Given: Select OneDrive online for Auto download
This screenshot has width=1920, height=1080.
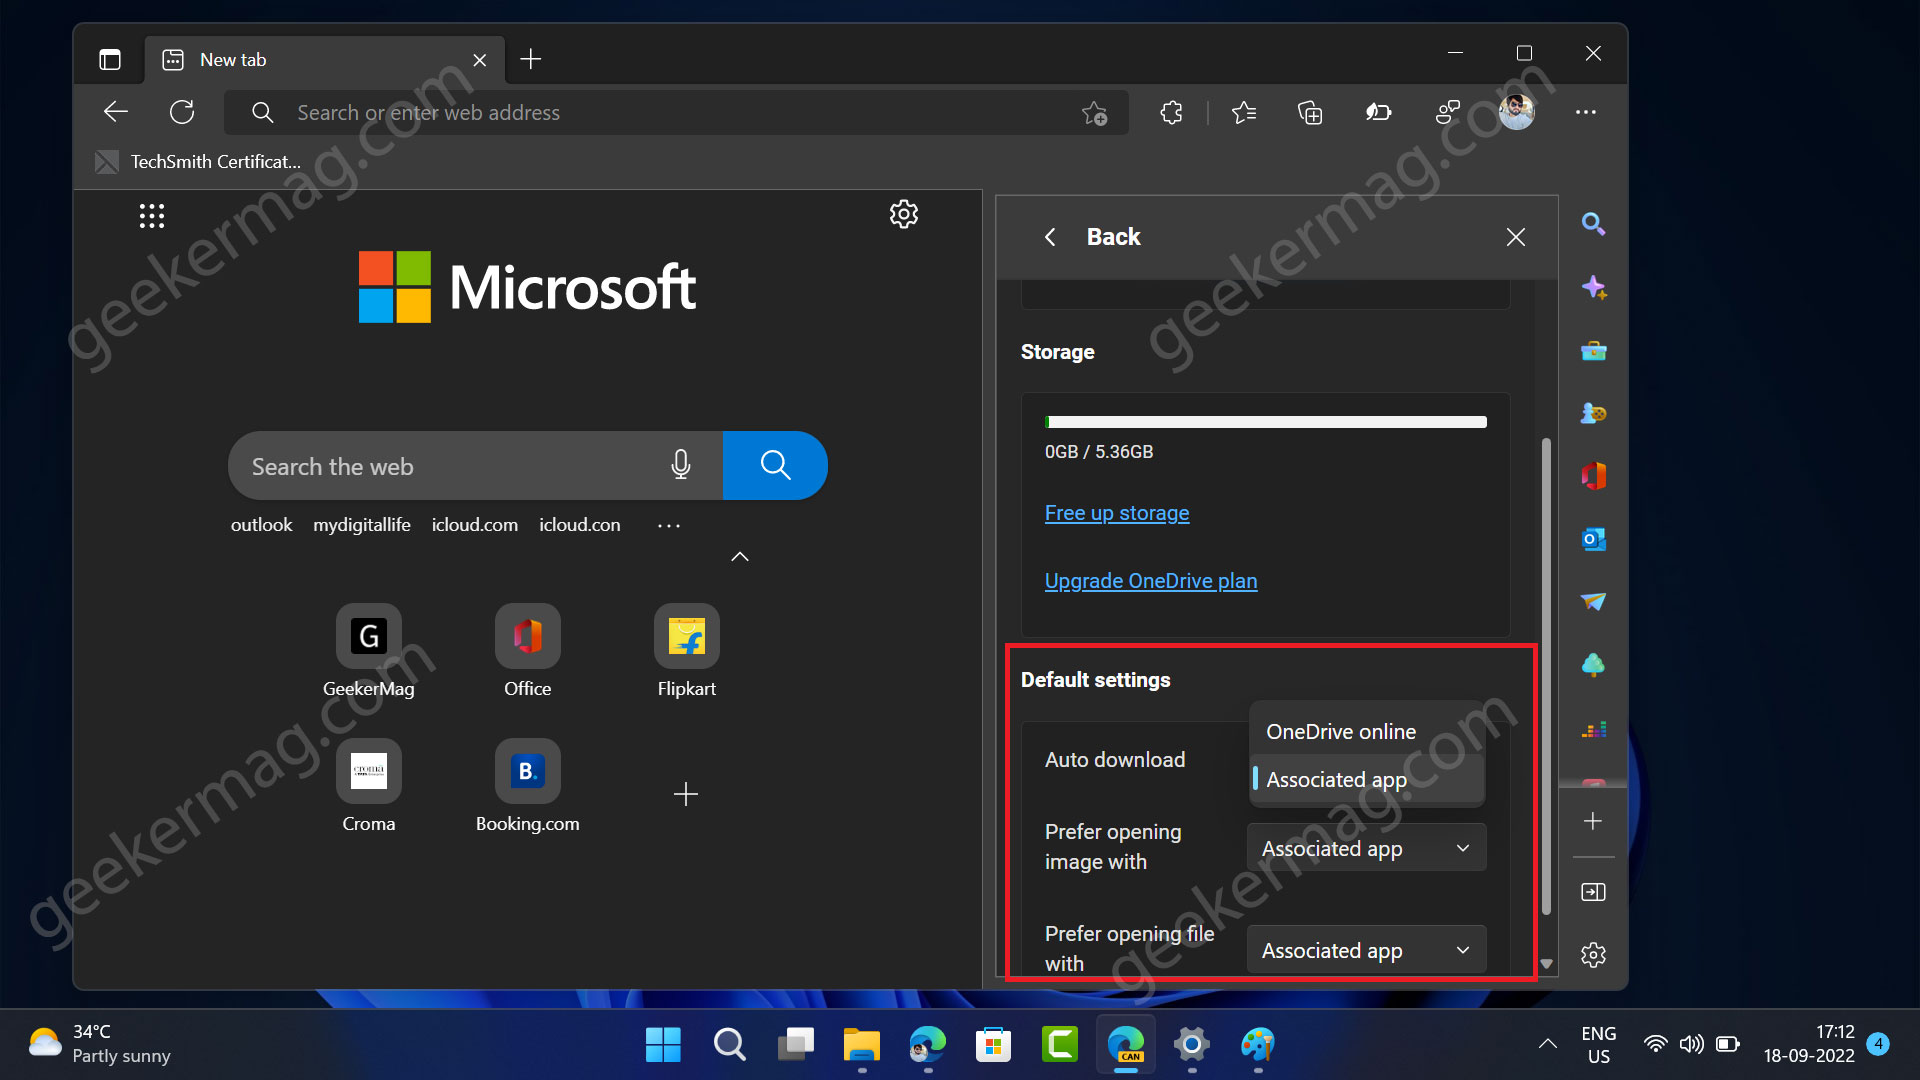Looking at the screenshot, I should tap(1340, 731).
